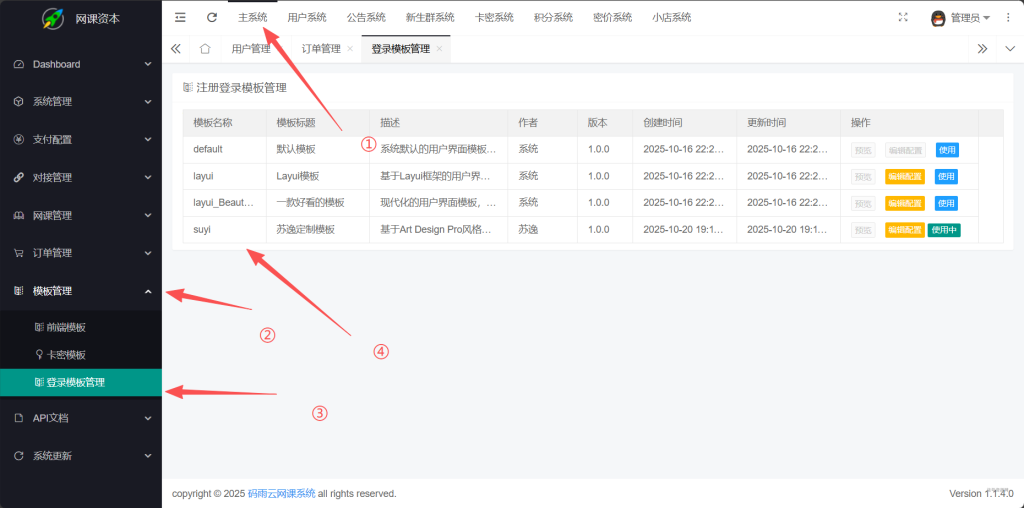Click the Dashboard gauge icon

tap(18, 64)
